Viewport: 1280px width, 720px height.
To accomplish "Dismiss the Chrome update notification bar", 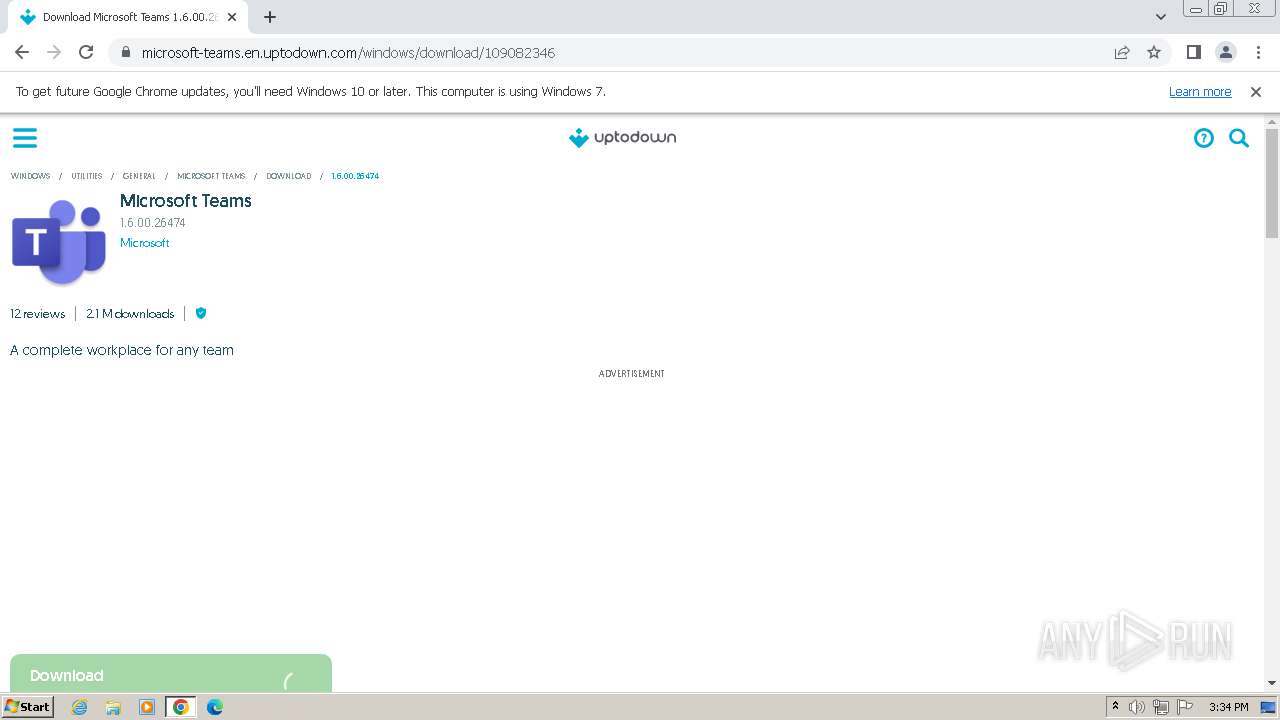I will pyautogui.click(x=1256, y=91).
